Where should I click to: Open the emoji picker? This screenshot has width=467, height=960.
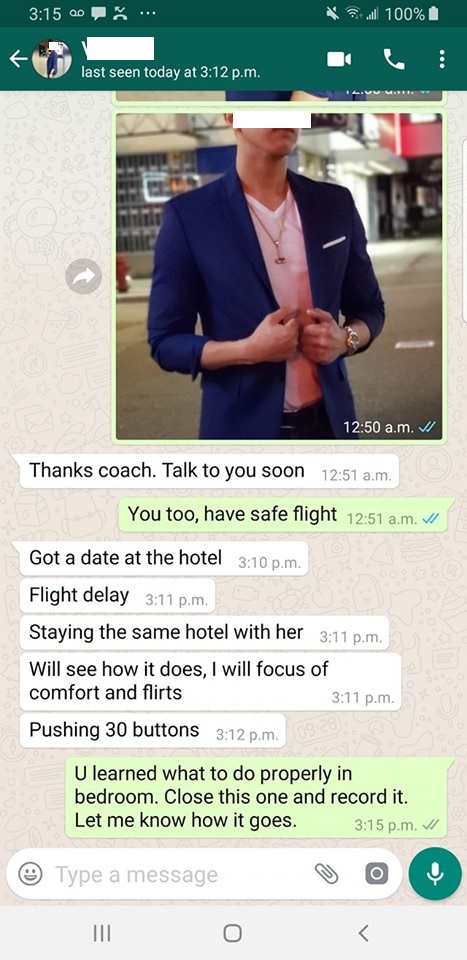[30, 874]
